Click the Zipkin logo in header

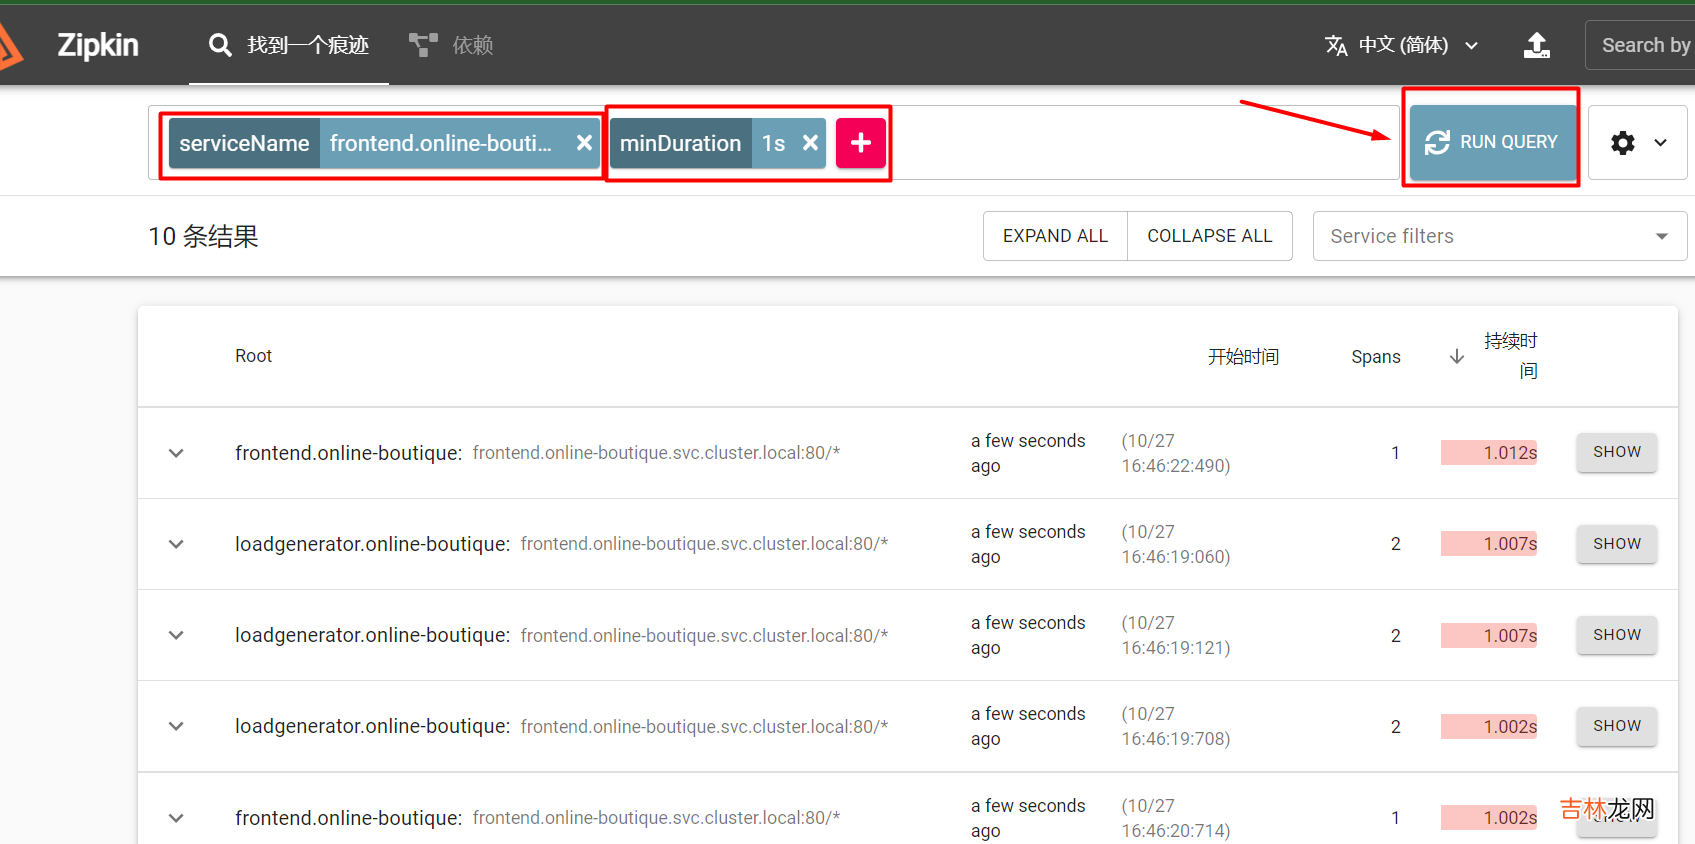[97, 45]
